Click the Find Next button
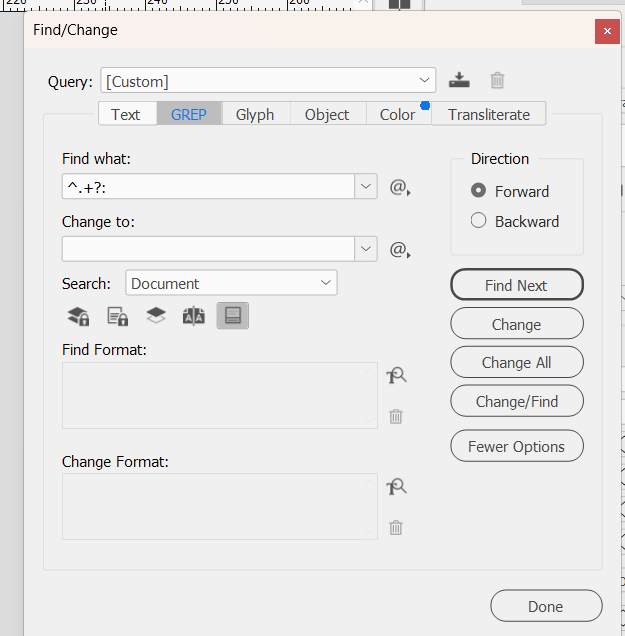625x636 pixels. (516, 285)
